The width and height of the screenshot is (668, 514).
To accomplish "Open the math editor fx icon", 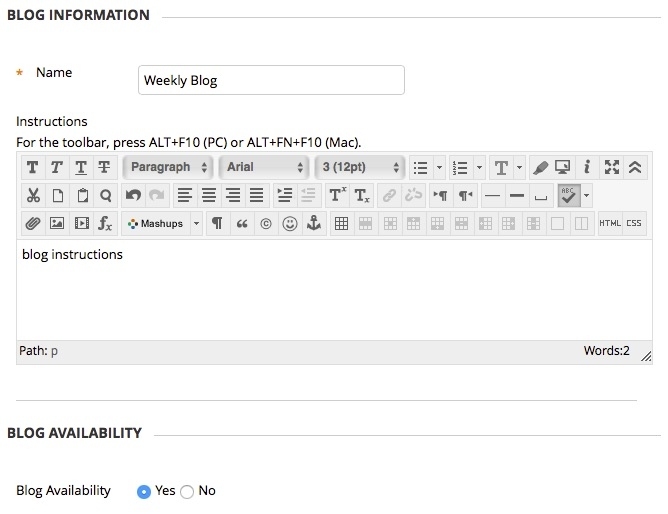I will [105, 223].
